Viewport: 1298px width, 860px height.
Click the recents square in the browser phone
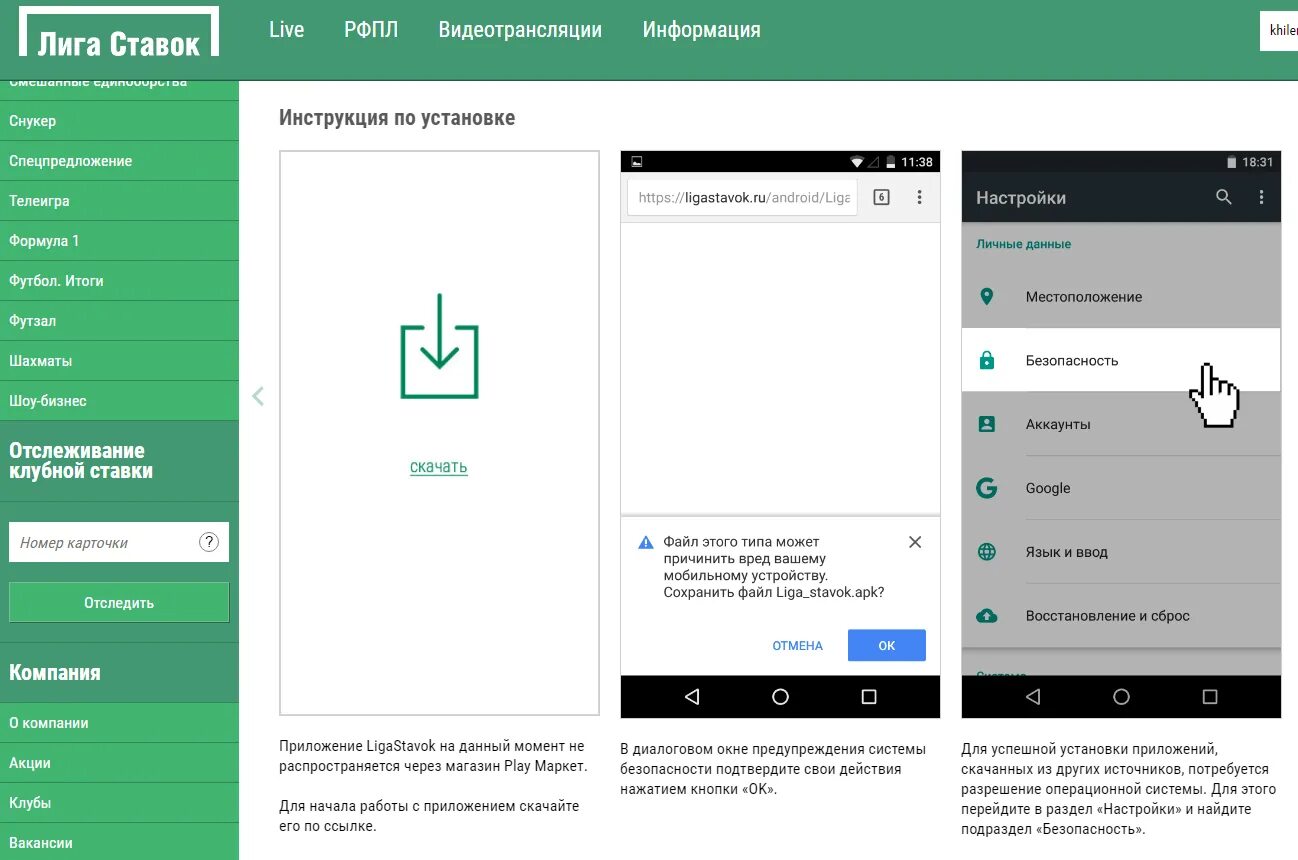click(869, 697)
